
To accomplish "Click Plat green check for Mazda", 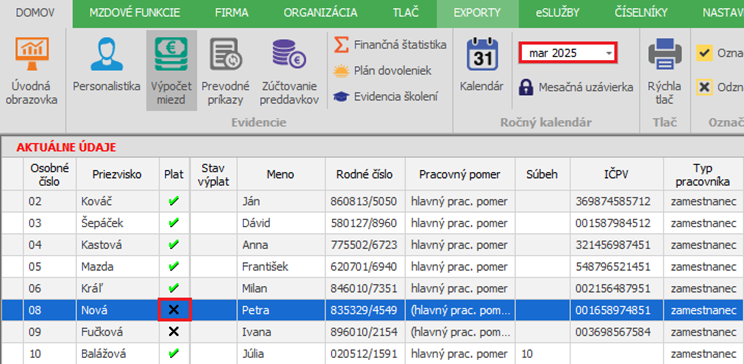I will pos(174,267).
